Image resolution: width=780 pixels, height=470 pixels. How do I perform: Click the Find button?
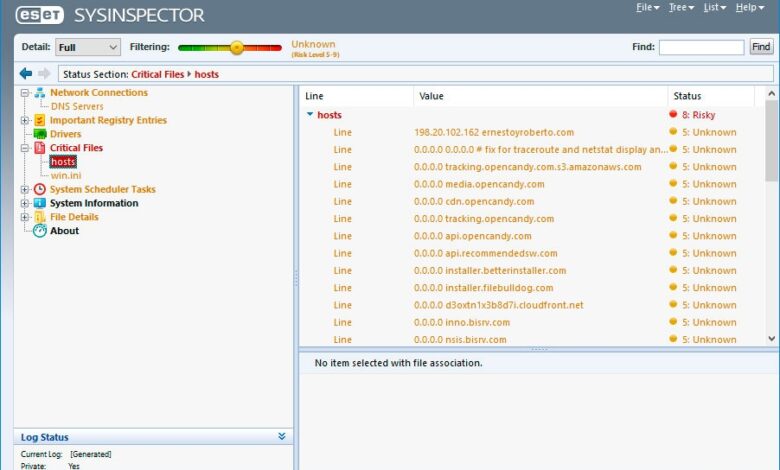coord(761,47)
